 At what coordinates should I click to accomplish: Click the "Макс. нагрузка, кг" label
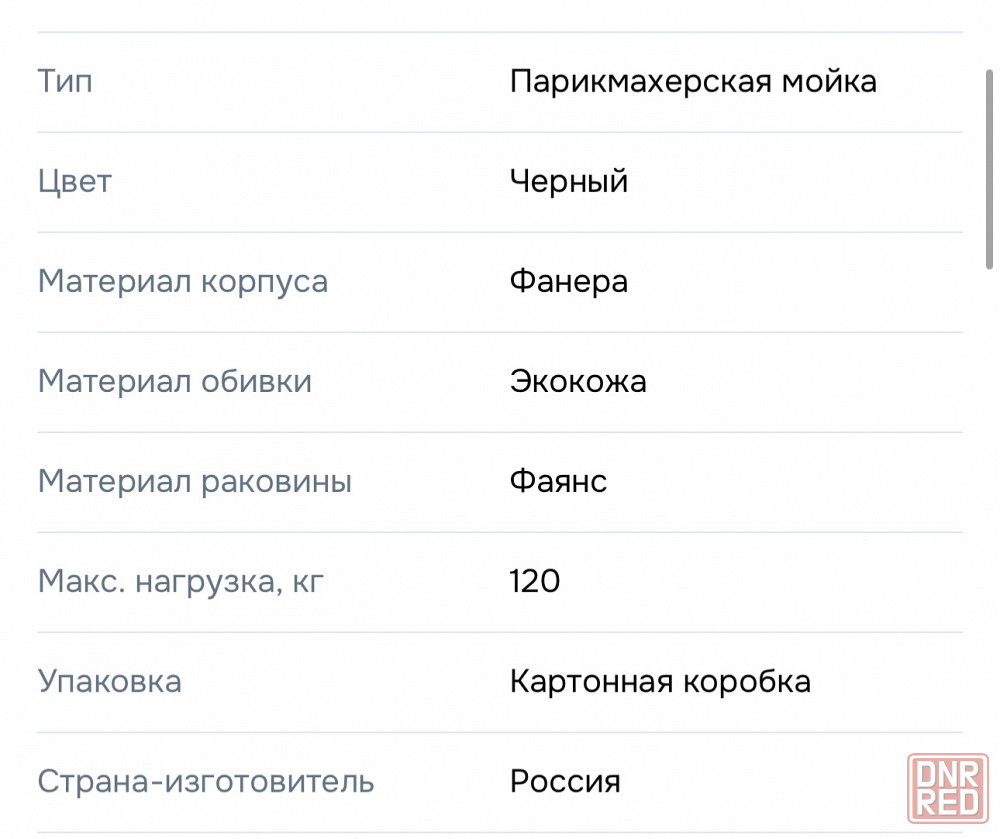pos(181,581)
